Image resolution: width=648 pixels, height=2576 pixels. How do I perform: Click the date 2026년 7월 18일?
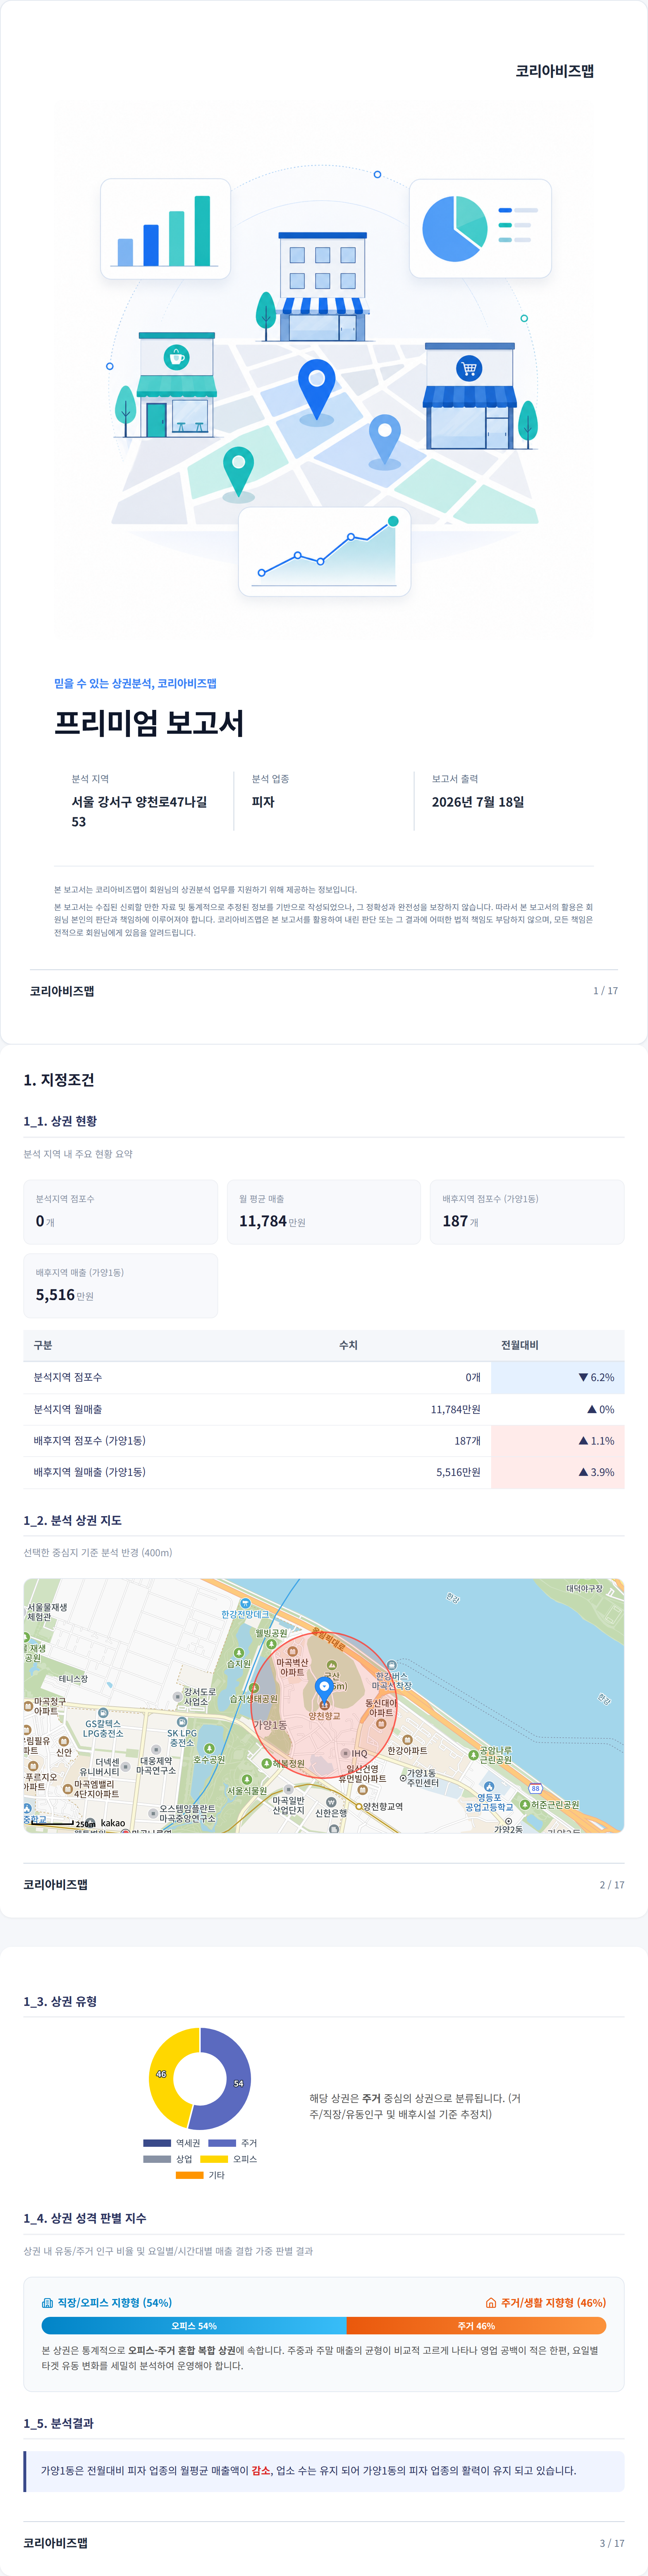click(478, 802)
